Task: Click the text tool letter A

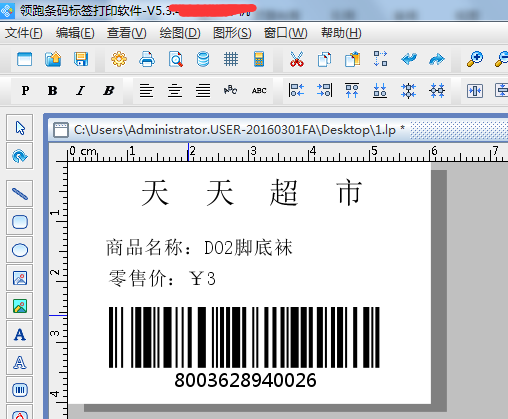Action: (20, 334)
